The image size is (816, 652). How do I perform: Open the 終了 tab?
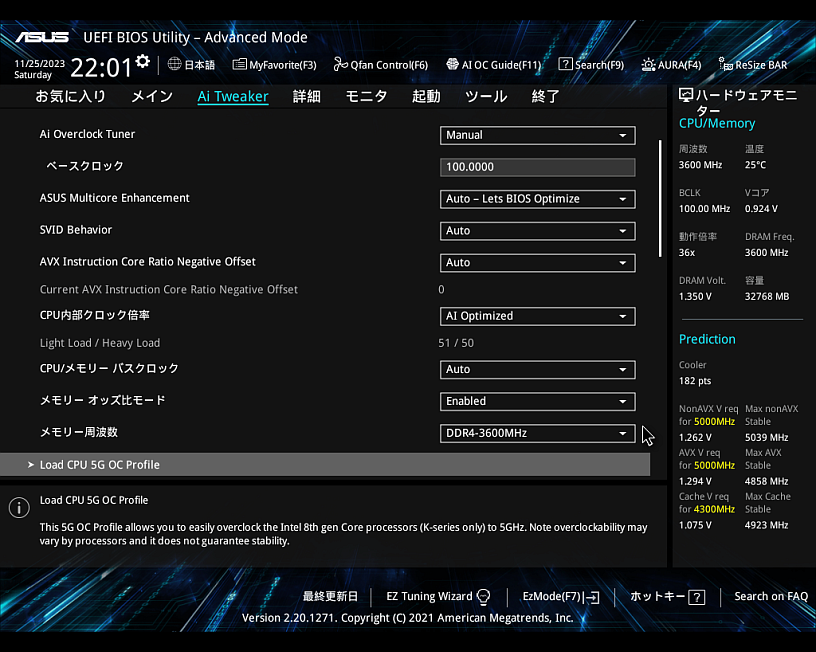click(x=545, y=96)
